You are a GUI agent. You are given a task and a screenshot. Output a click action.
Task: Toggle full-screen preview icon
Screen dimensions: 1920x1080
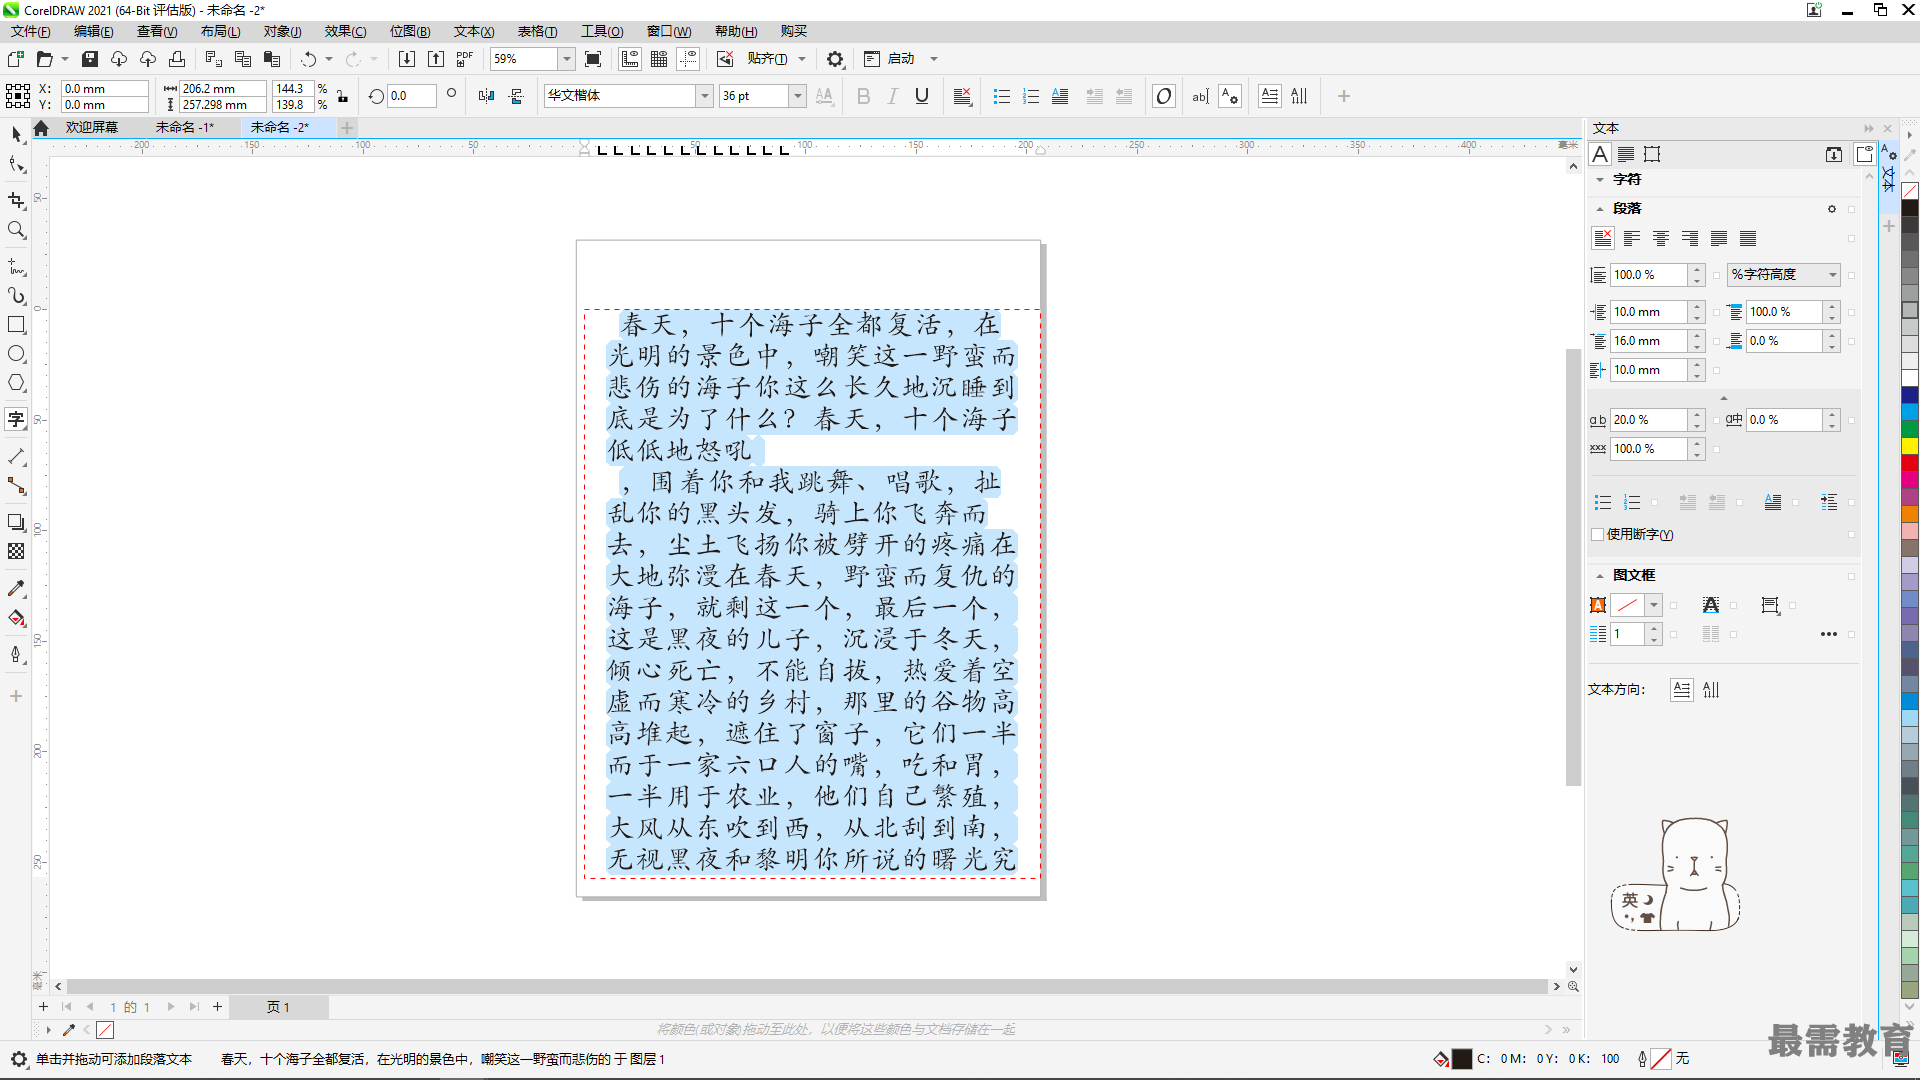(593, 59)
